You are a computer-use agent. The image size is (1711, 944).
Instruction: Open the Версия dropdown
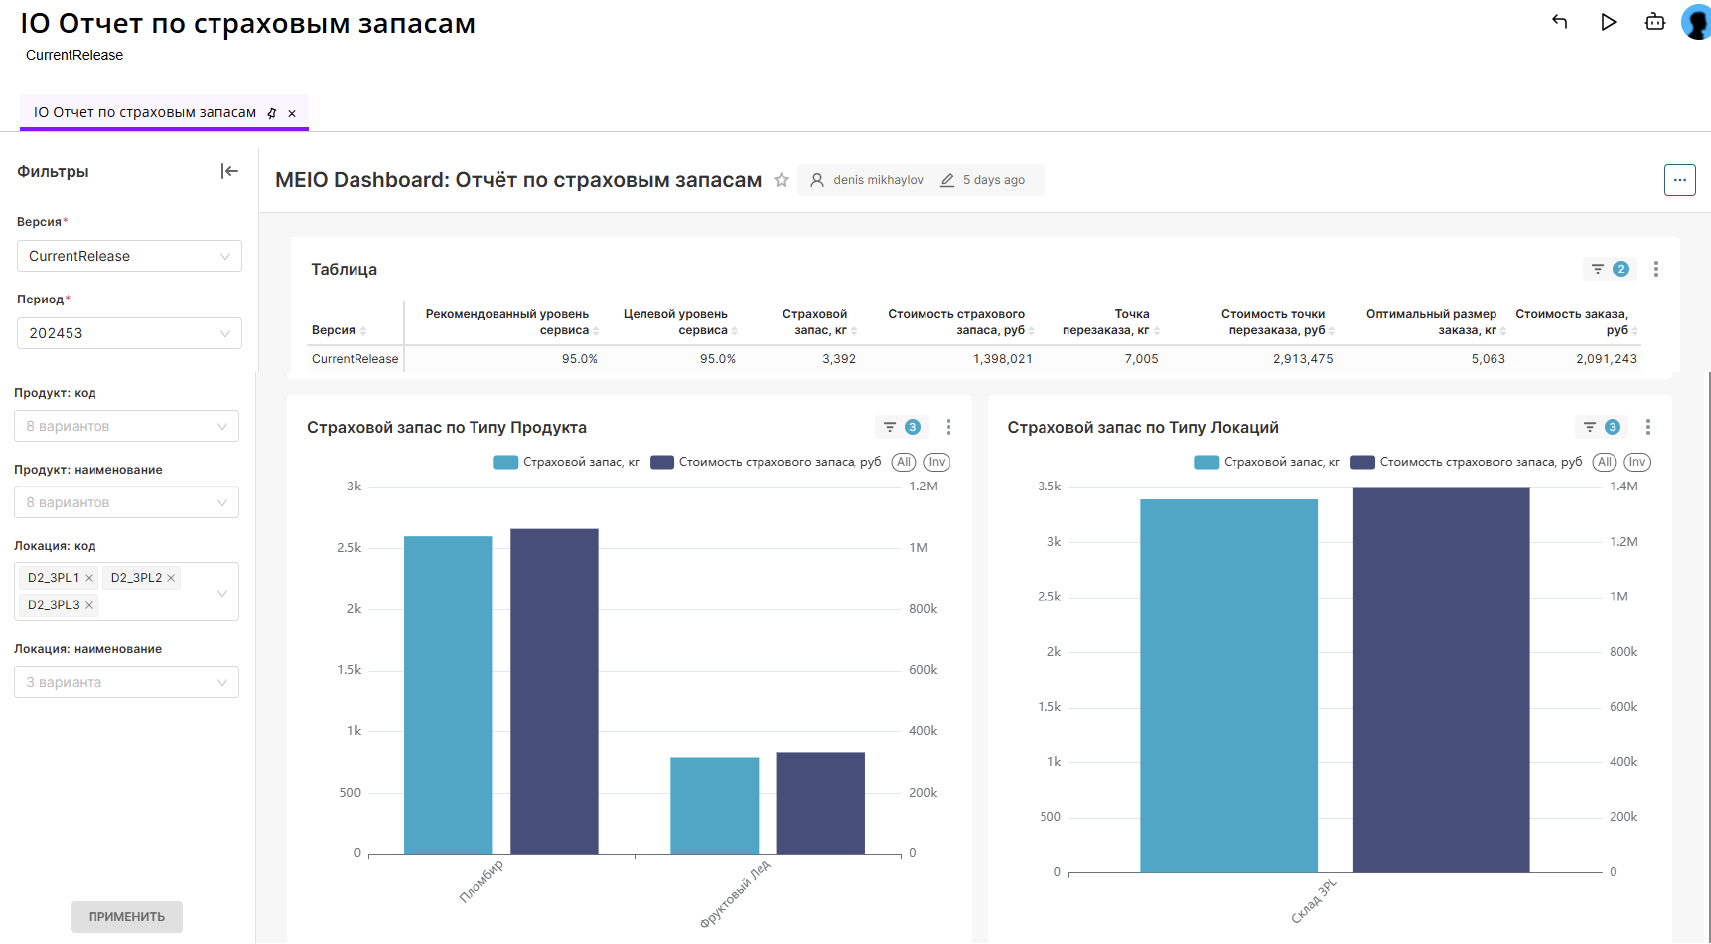coord(129,256)
